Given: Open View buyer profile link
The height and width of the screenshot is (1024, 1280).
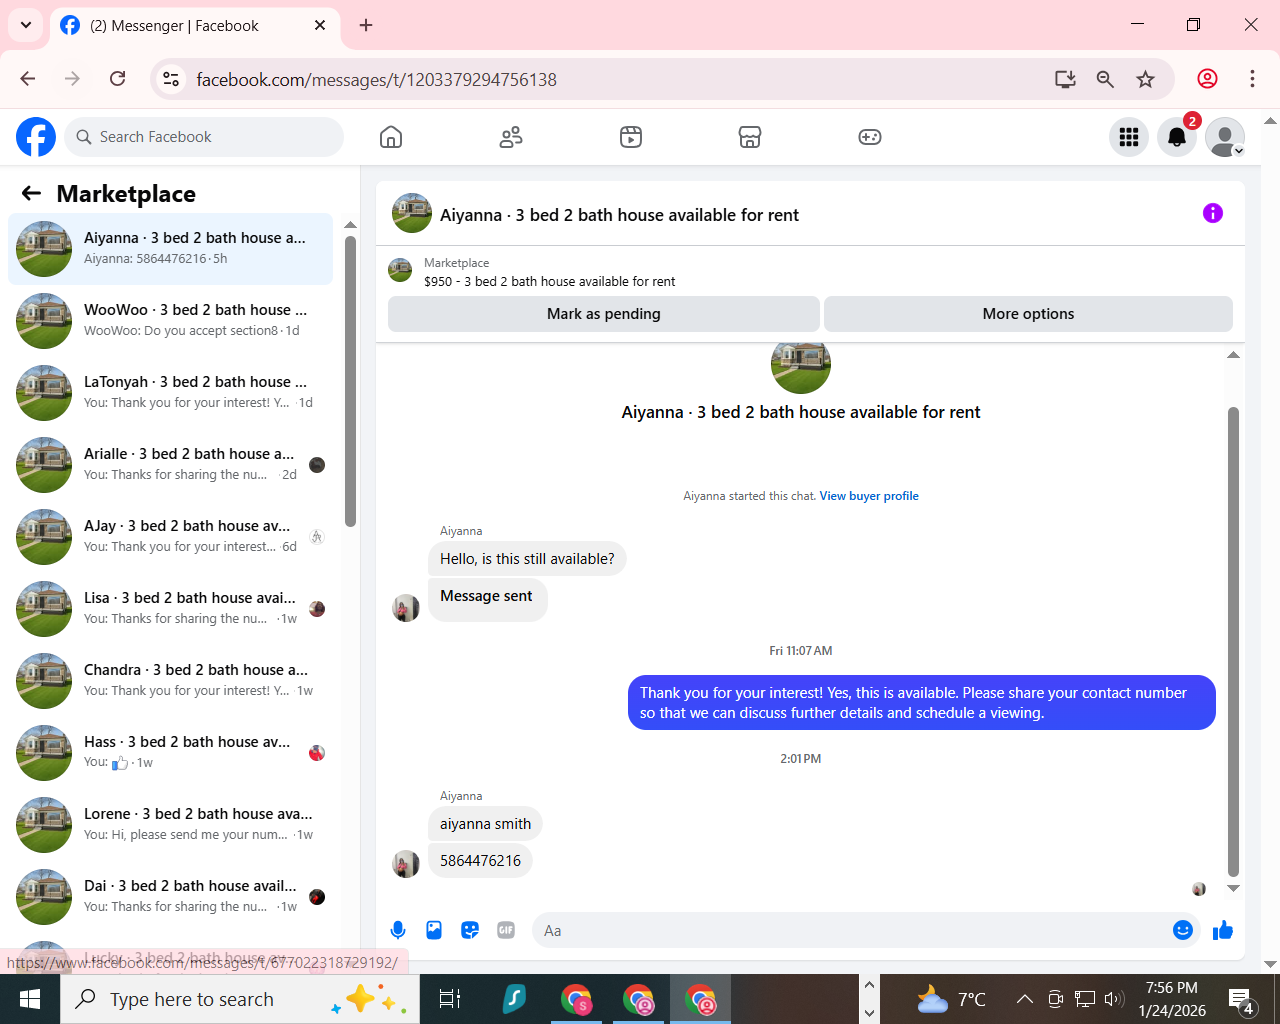Looking at the screenshot, I should (x=869, y=496).
